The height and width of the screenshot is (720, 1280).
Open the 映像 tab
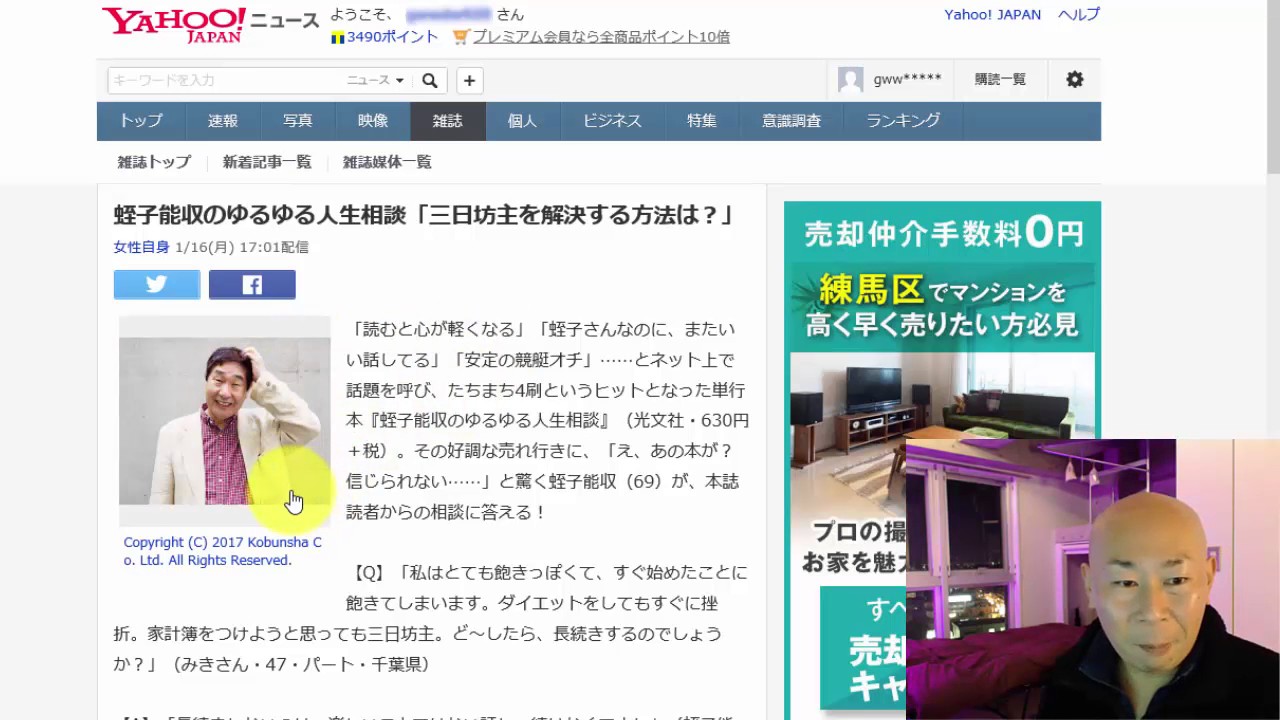tap(373, 121)
